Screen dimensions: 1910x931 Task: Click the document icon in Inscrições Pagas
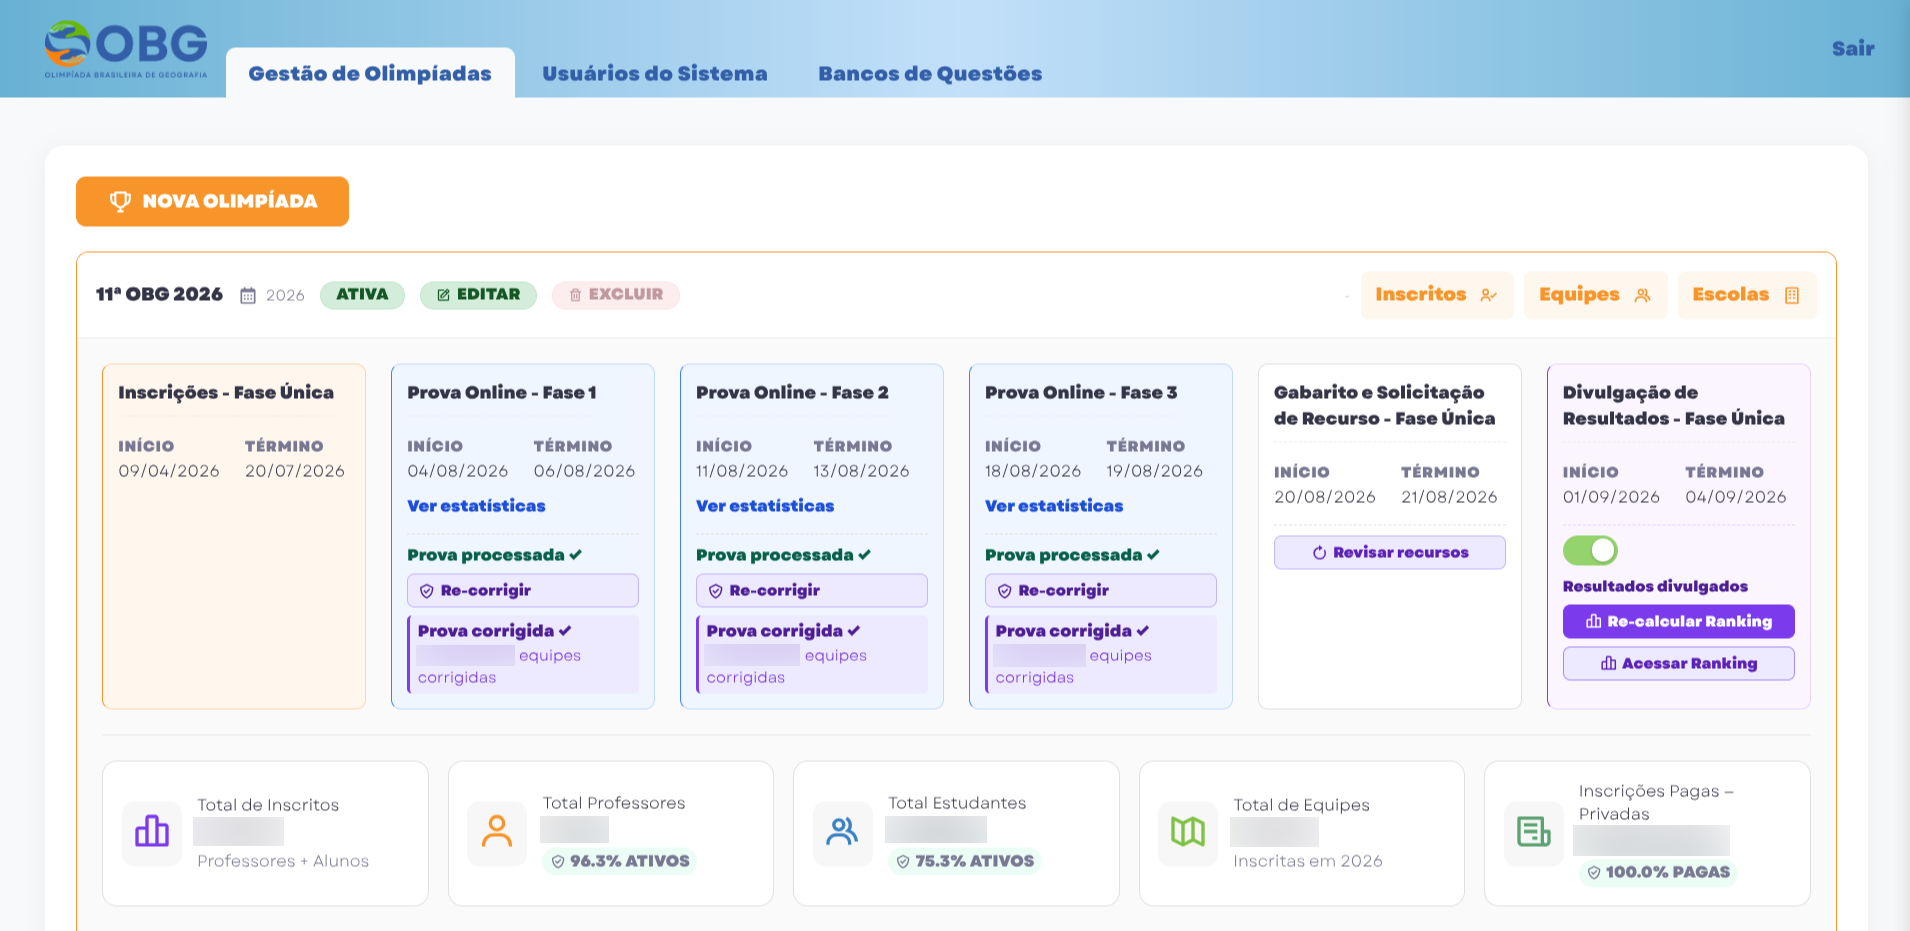(x=1534, y=832)
